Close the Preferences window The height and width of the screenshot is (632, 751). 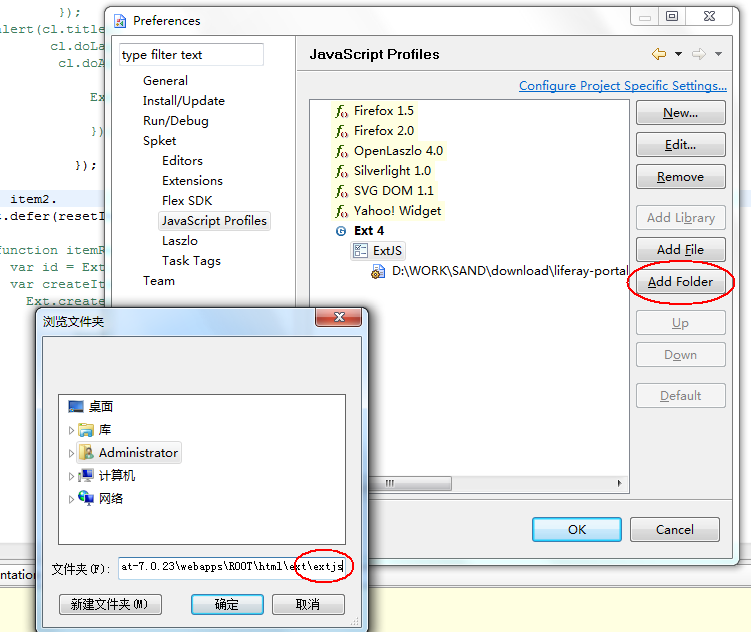[x=709, y=16]
